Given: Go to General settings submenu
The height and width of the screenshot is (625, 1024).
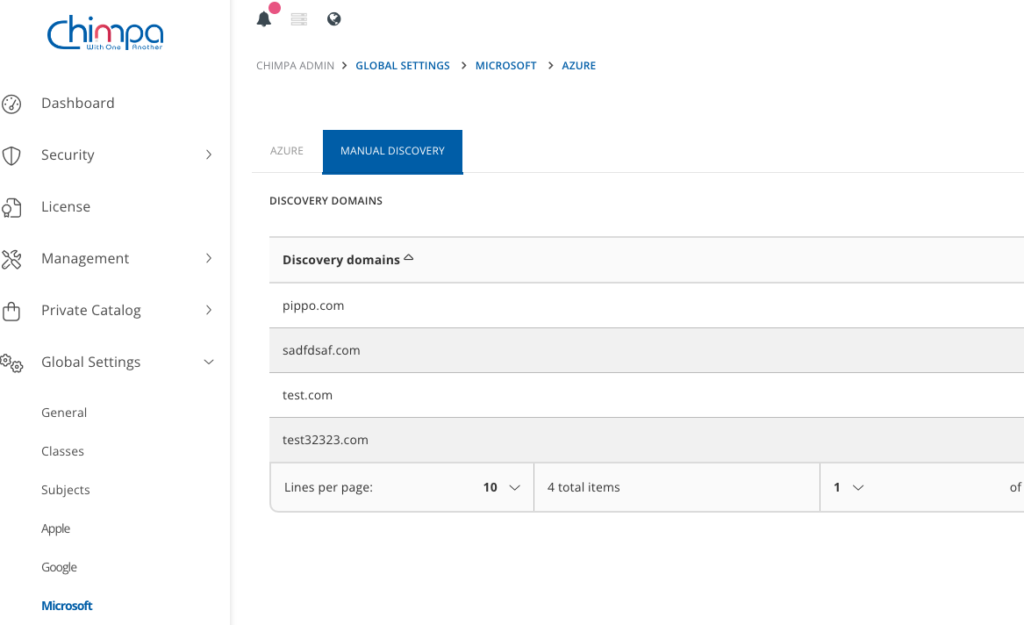Looking at the screenshot, I should pos(64,413).
